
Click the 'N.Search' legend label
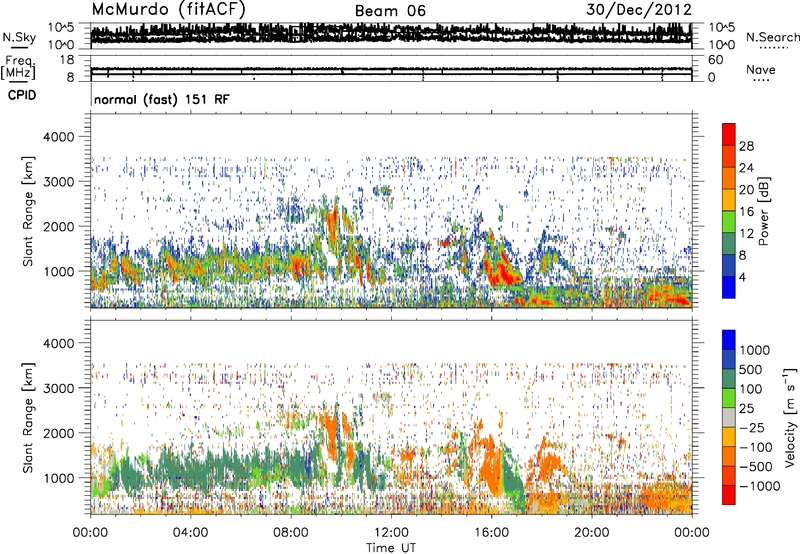[x=772, y=37]
